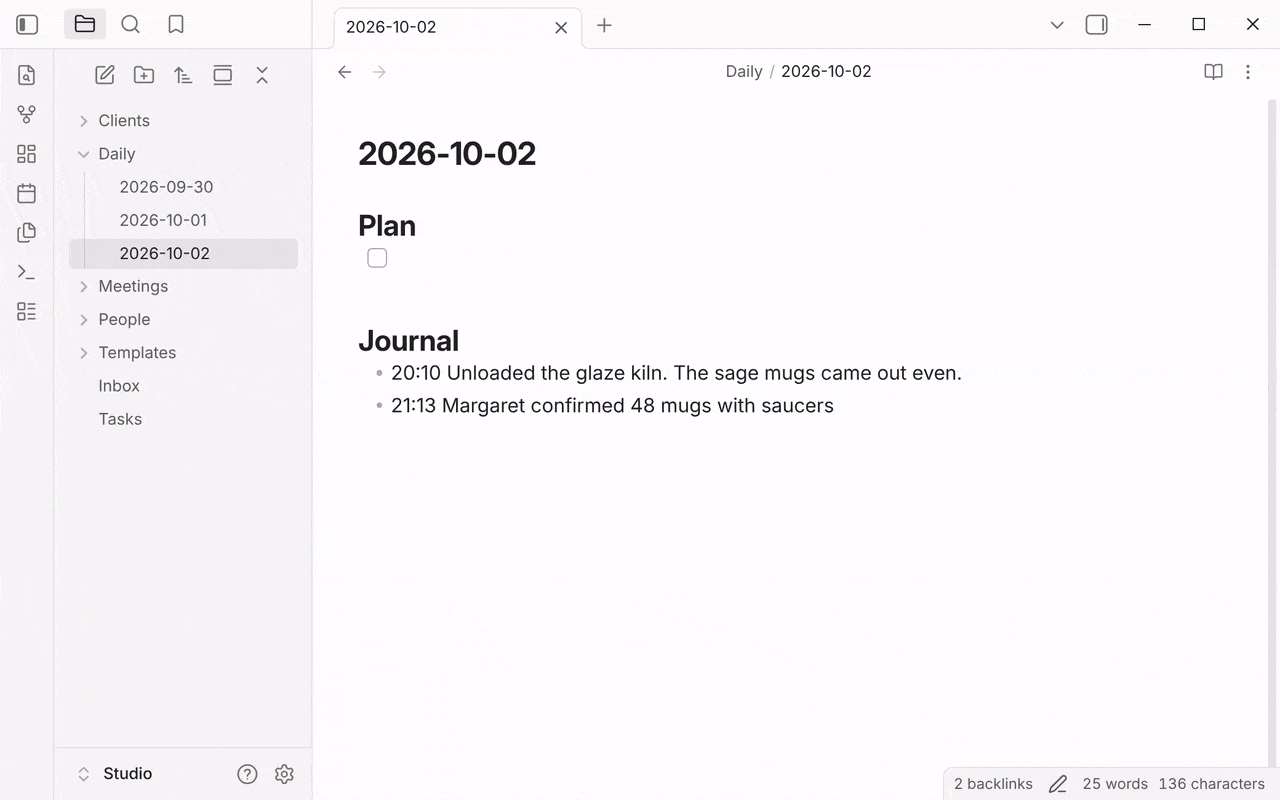Viewport: 1280px width, 800px height.
Task: Create a new note
Action: tap(105, 75)
